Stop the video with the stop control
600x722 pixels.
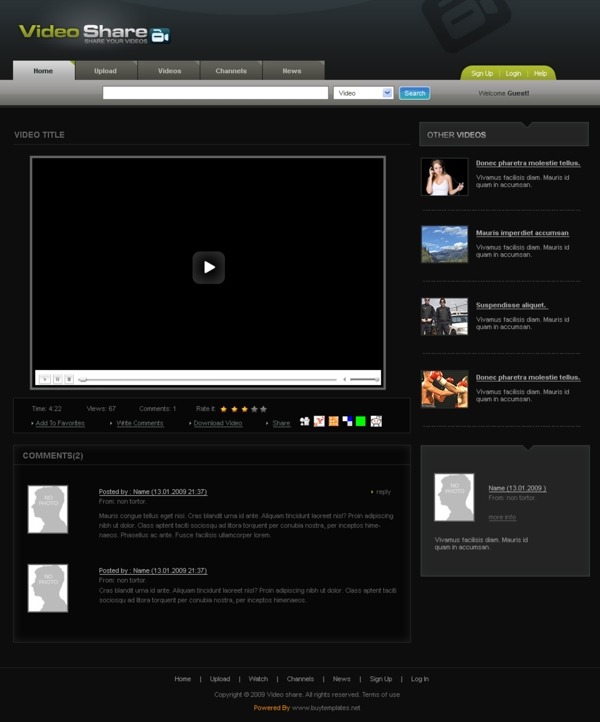[69, 379]
